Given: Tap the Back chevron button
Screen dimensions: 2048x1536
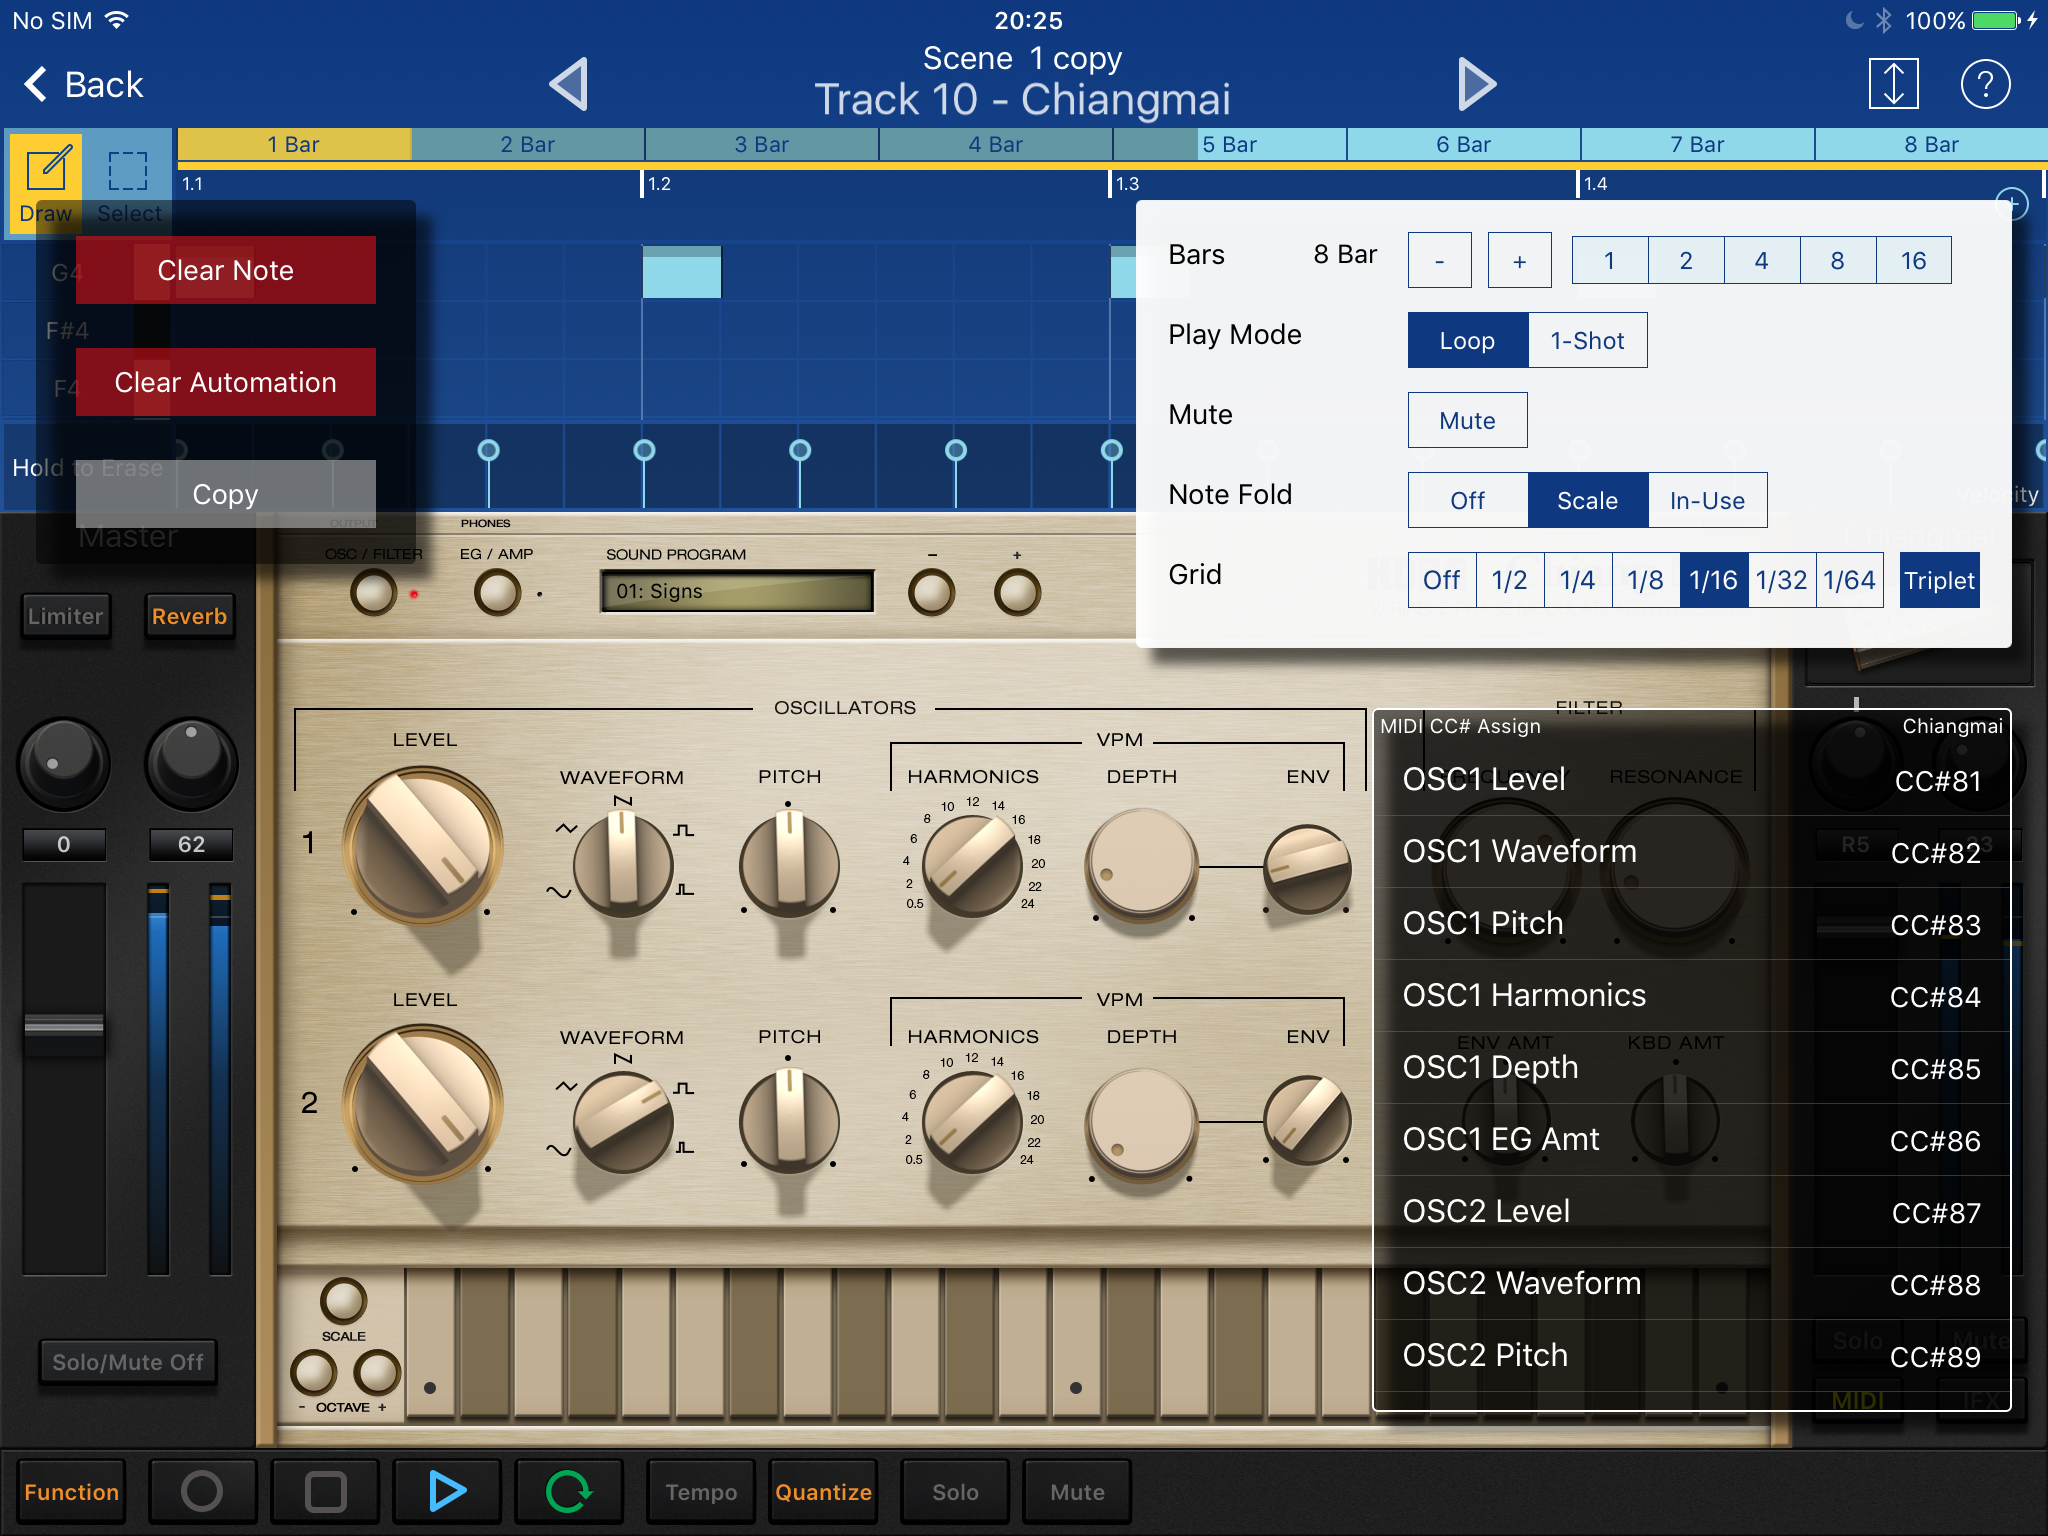Looking at the screenshot, I should click(84, 85).
